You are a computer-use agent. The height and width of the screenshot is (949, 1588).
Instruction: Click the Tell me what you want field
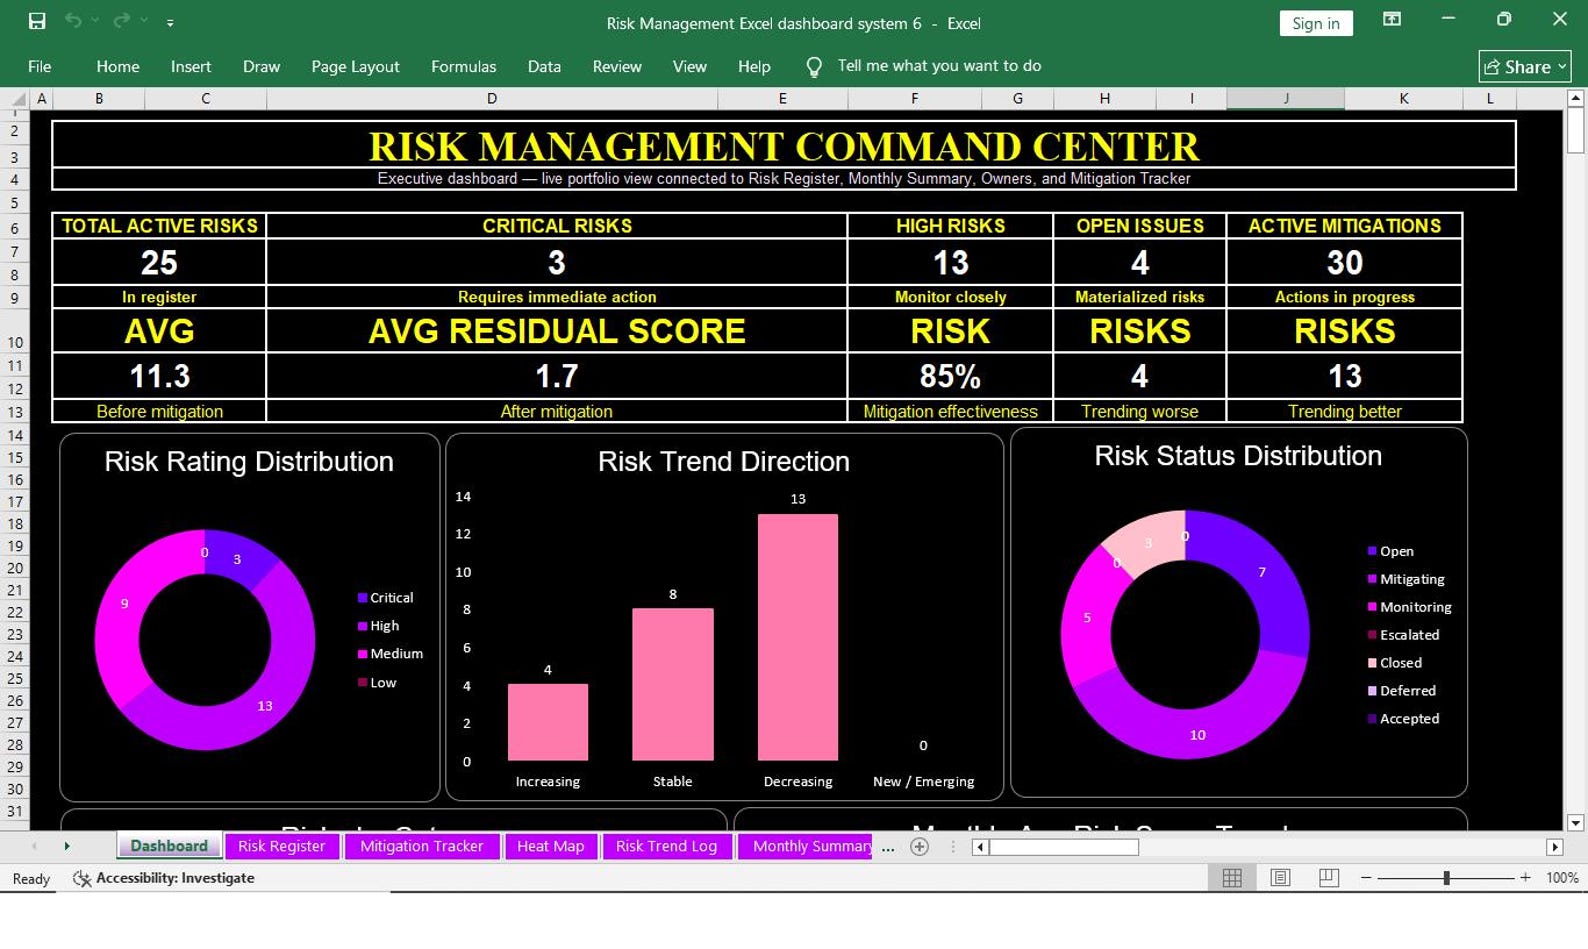tap(939, 66)
